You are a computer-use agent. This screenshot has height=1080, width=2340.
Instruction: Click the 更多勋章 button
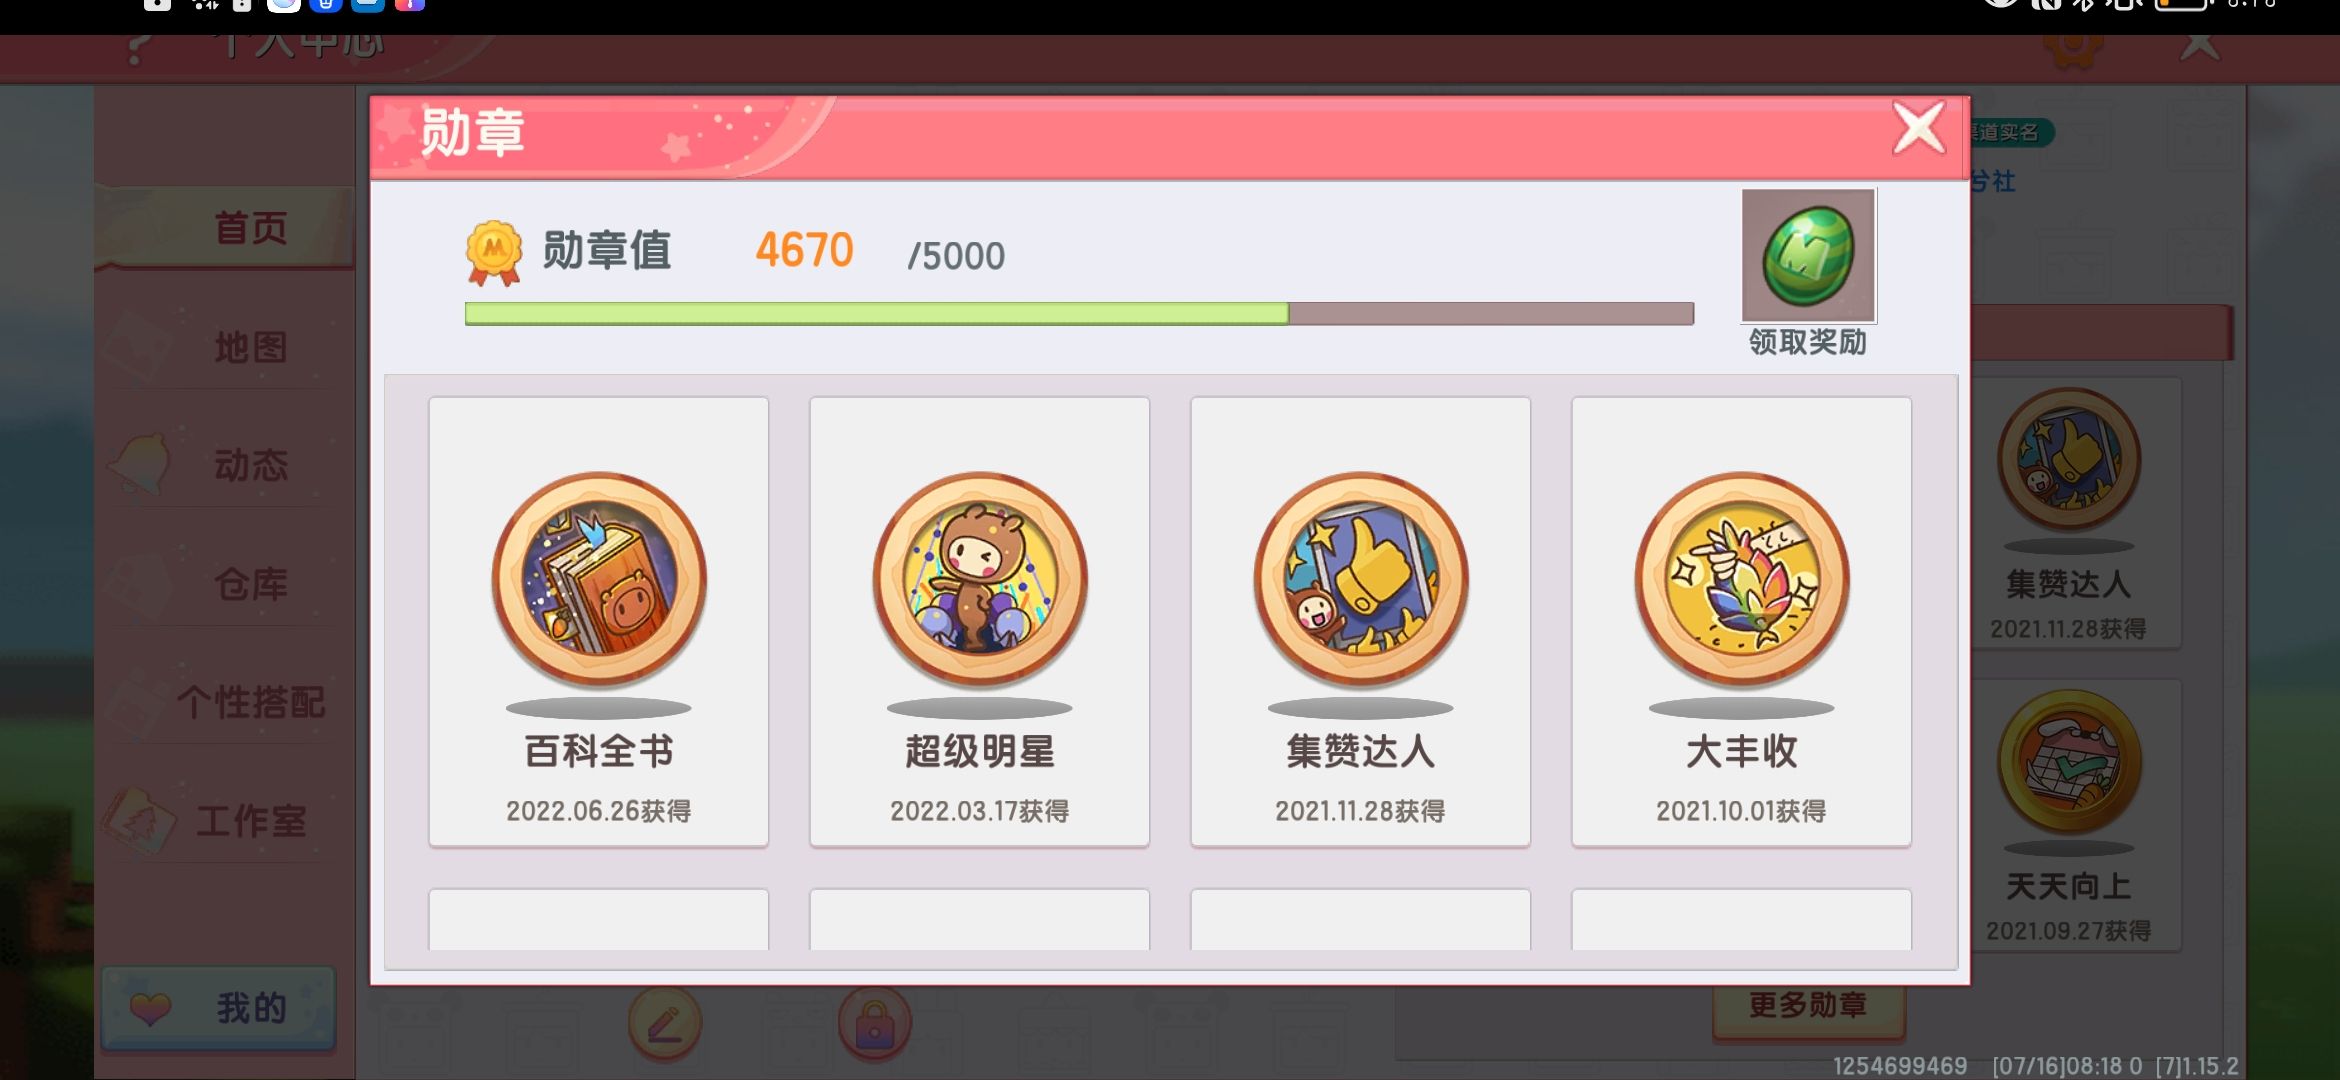pos(1808,1005)
